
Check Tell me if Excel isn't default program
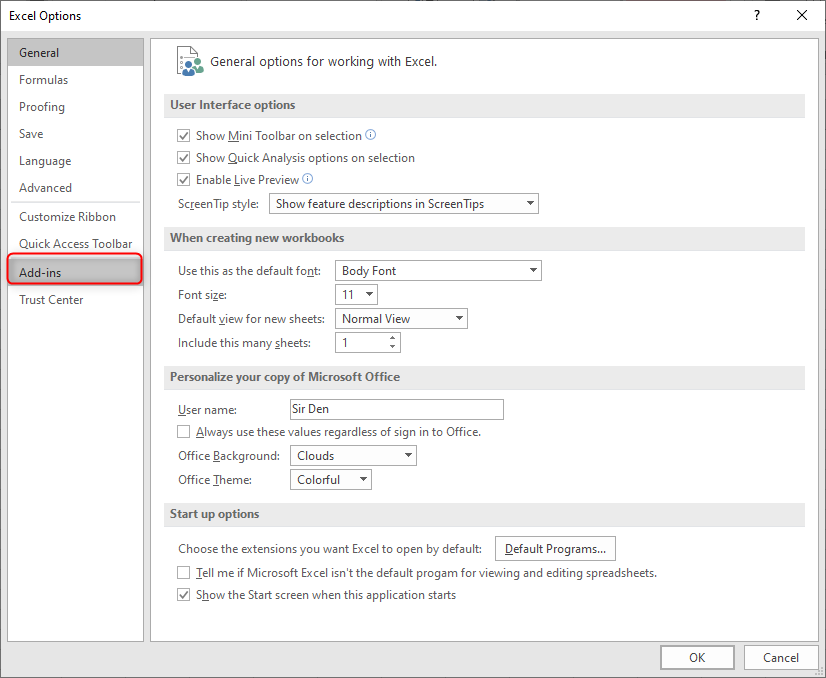[x=183, y=573]
